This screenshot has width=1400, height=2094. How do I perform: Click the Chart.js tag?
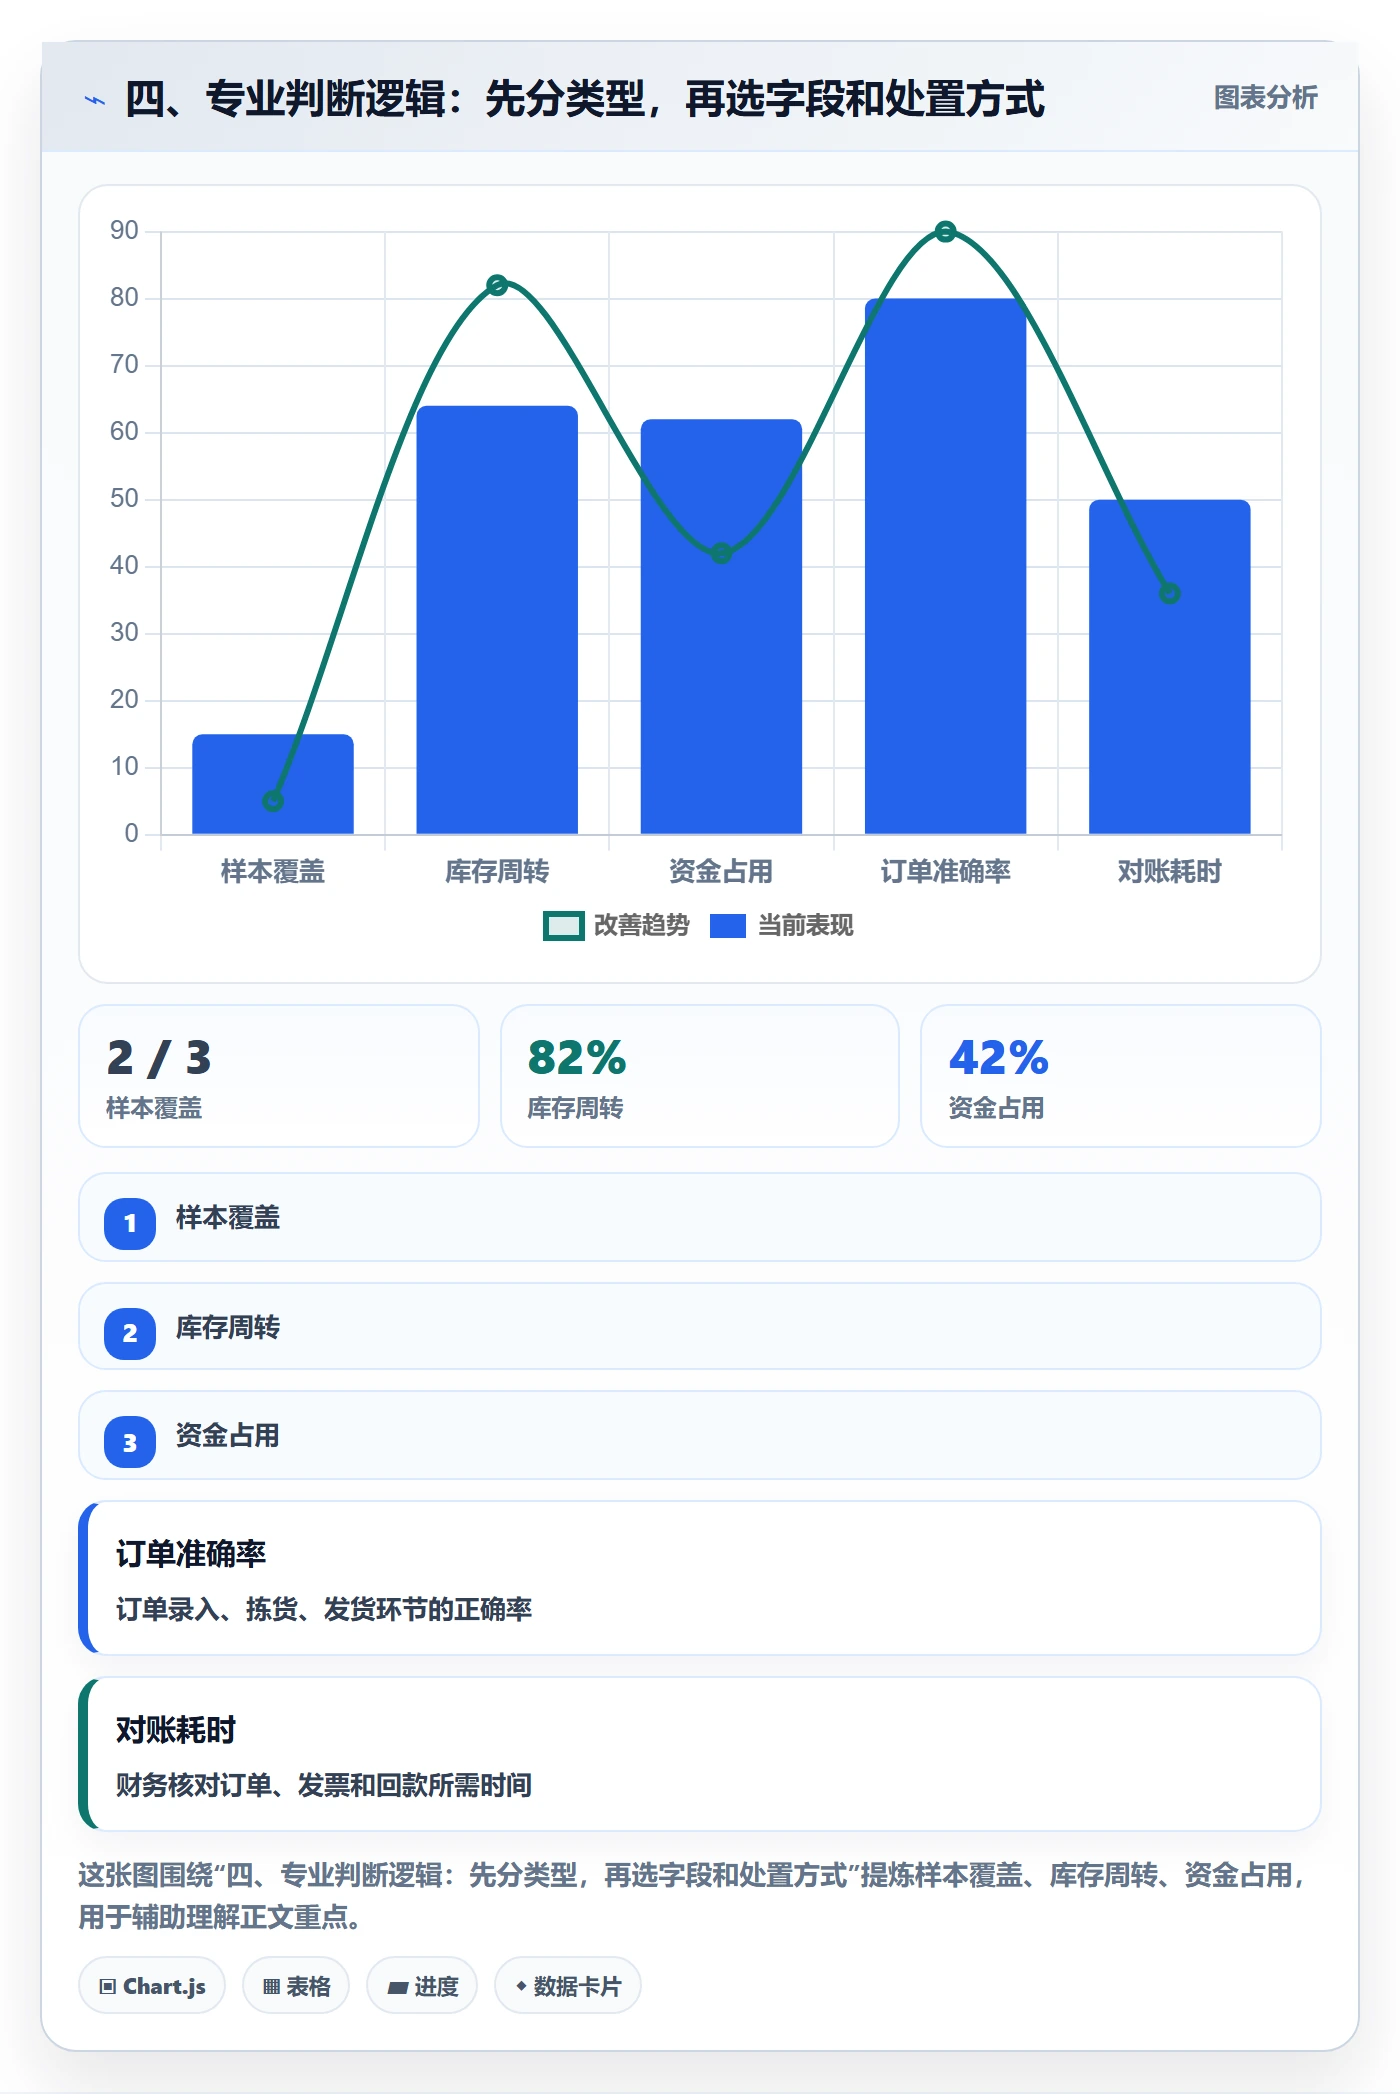tap(152, 1986)
